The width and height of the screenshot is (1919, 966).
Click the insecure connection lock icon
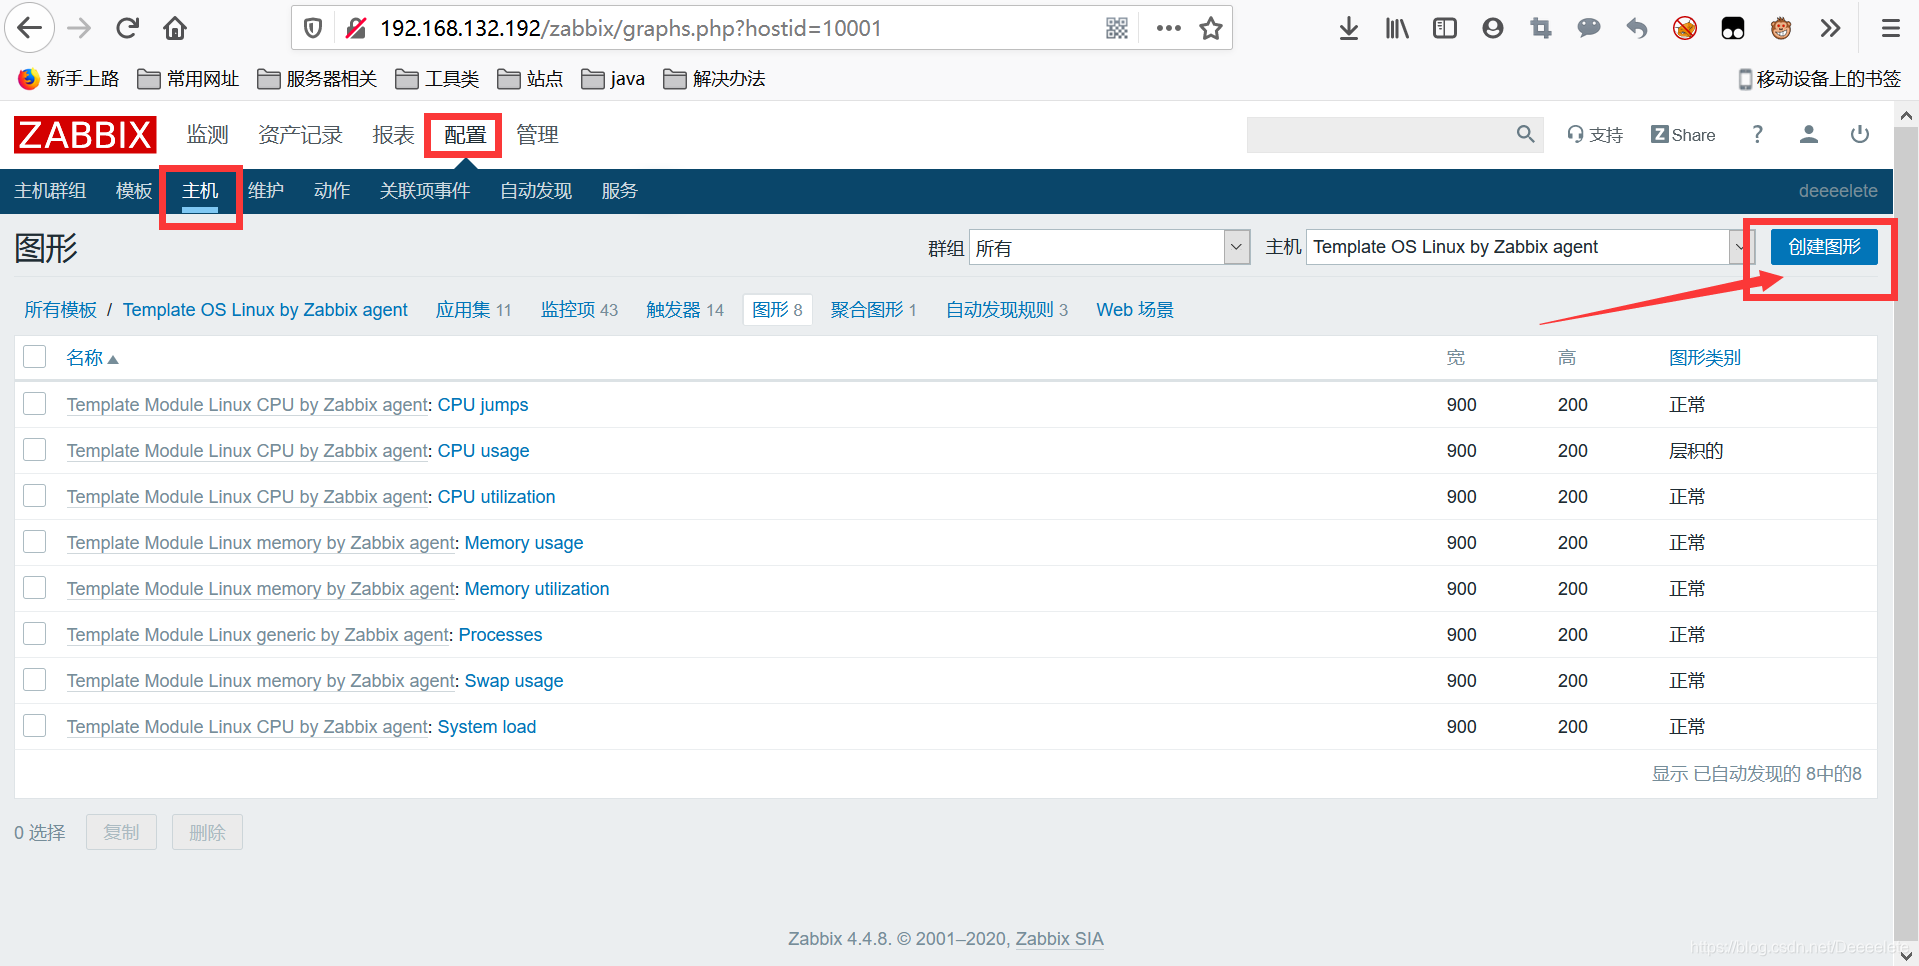(355, 28)
